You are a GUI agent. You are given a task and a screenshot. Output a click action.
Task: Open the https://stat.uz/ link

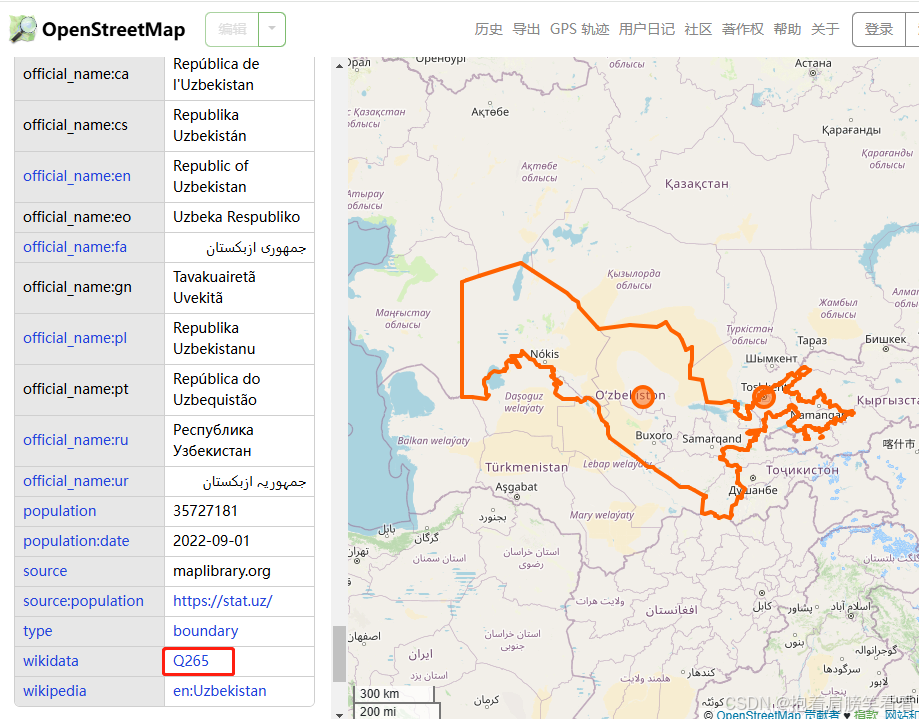tap(222, 601)
